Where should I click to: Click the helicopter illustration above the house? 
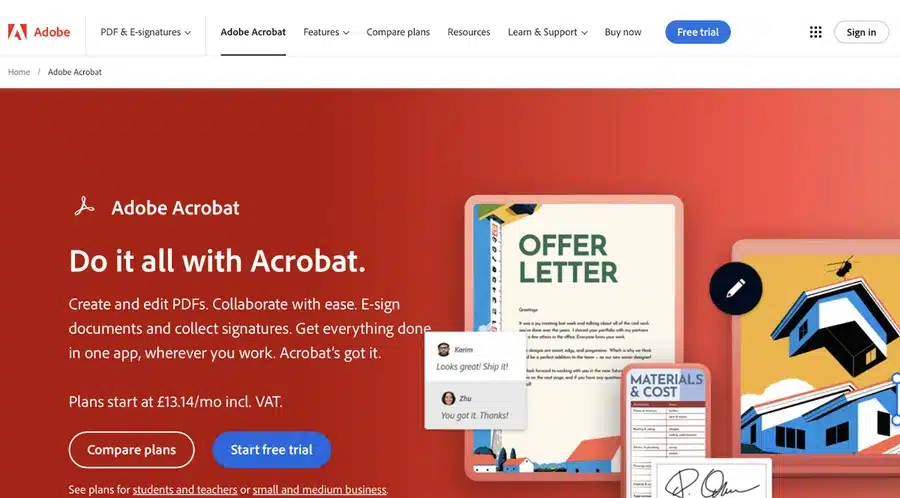841,267
